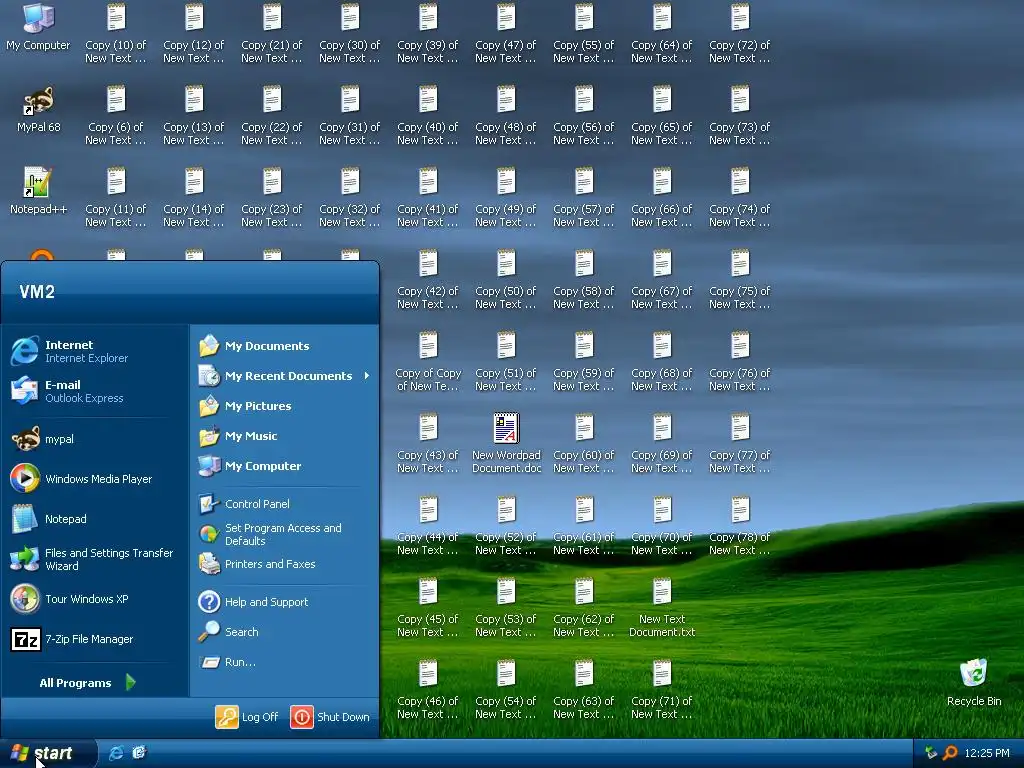
Task: Open the Recycle Bin
Action: [x=974, y=683]
